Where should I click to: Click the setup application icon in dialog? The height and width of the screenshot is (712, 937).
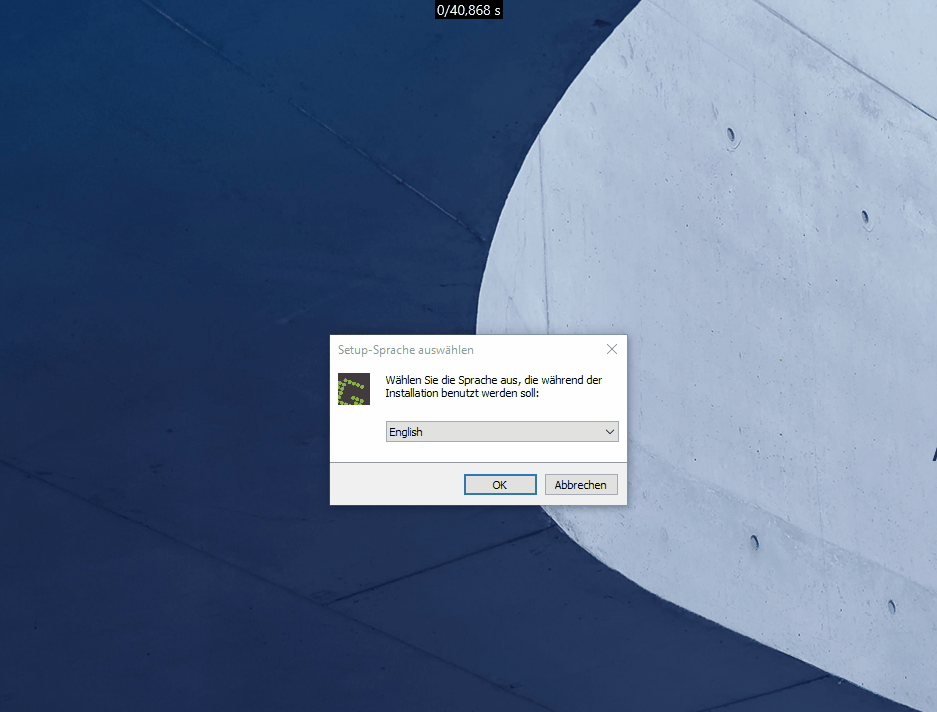[x=354, y=389]
